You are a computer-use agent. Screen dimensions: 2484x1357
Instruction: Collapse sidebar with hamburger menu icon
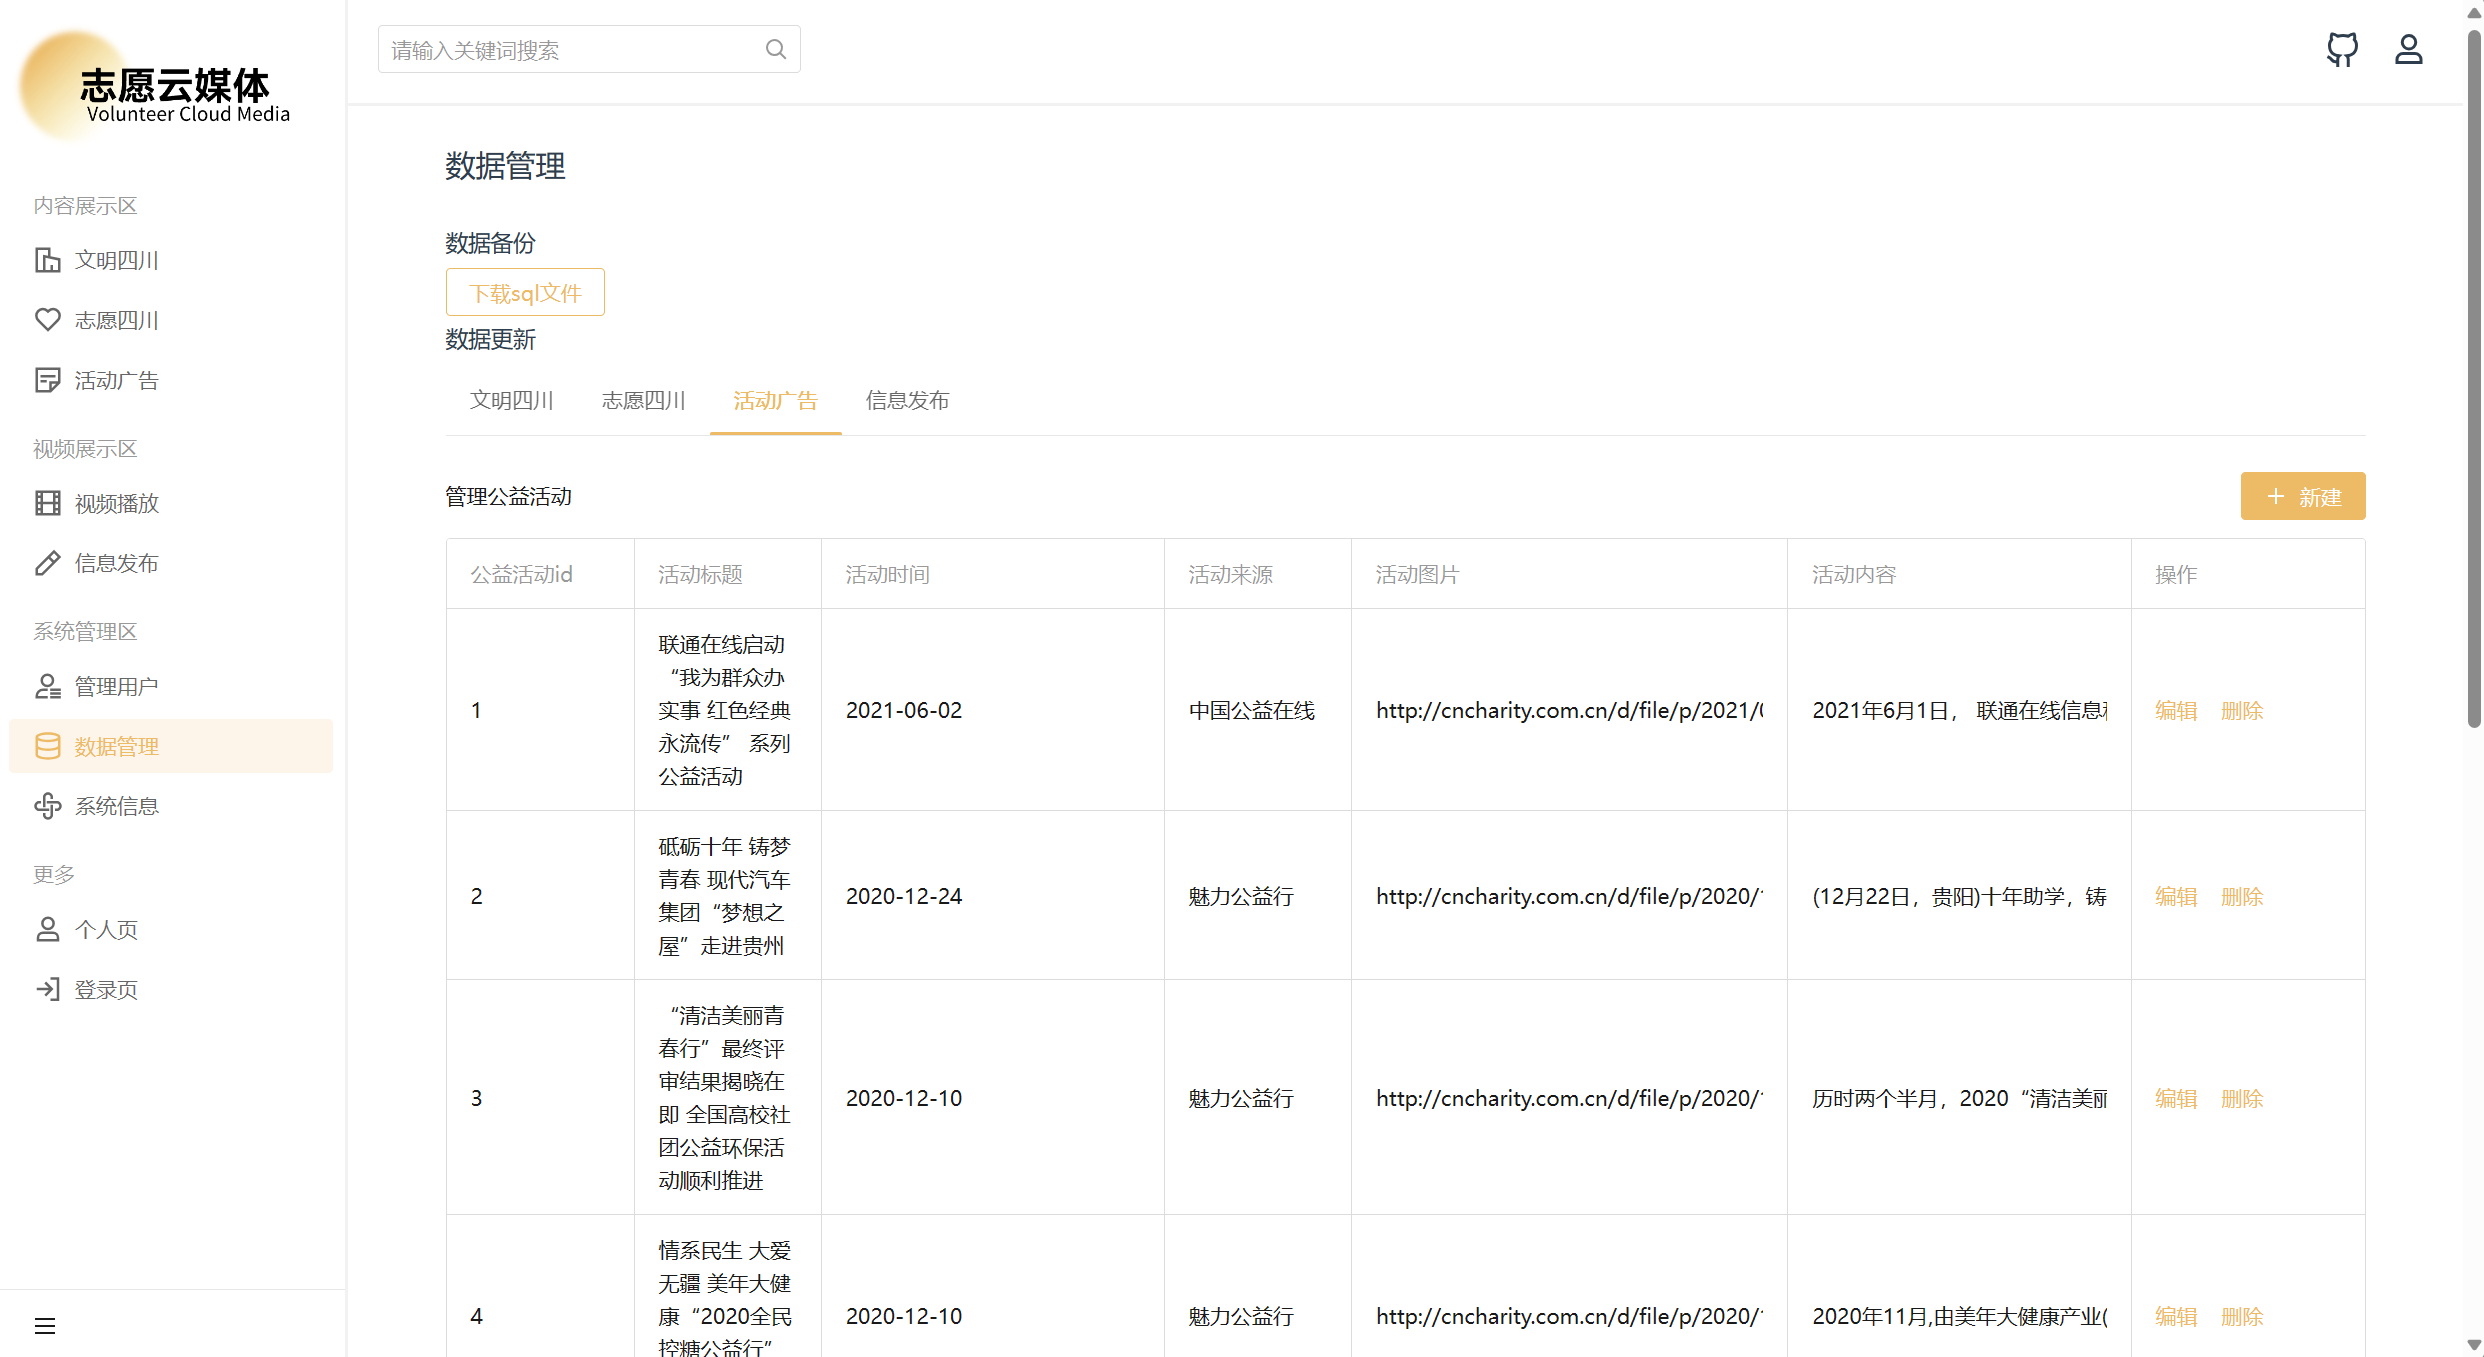point(45,1326)
